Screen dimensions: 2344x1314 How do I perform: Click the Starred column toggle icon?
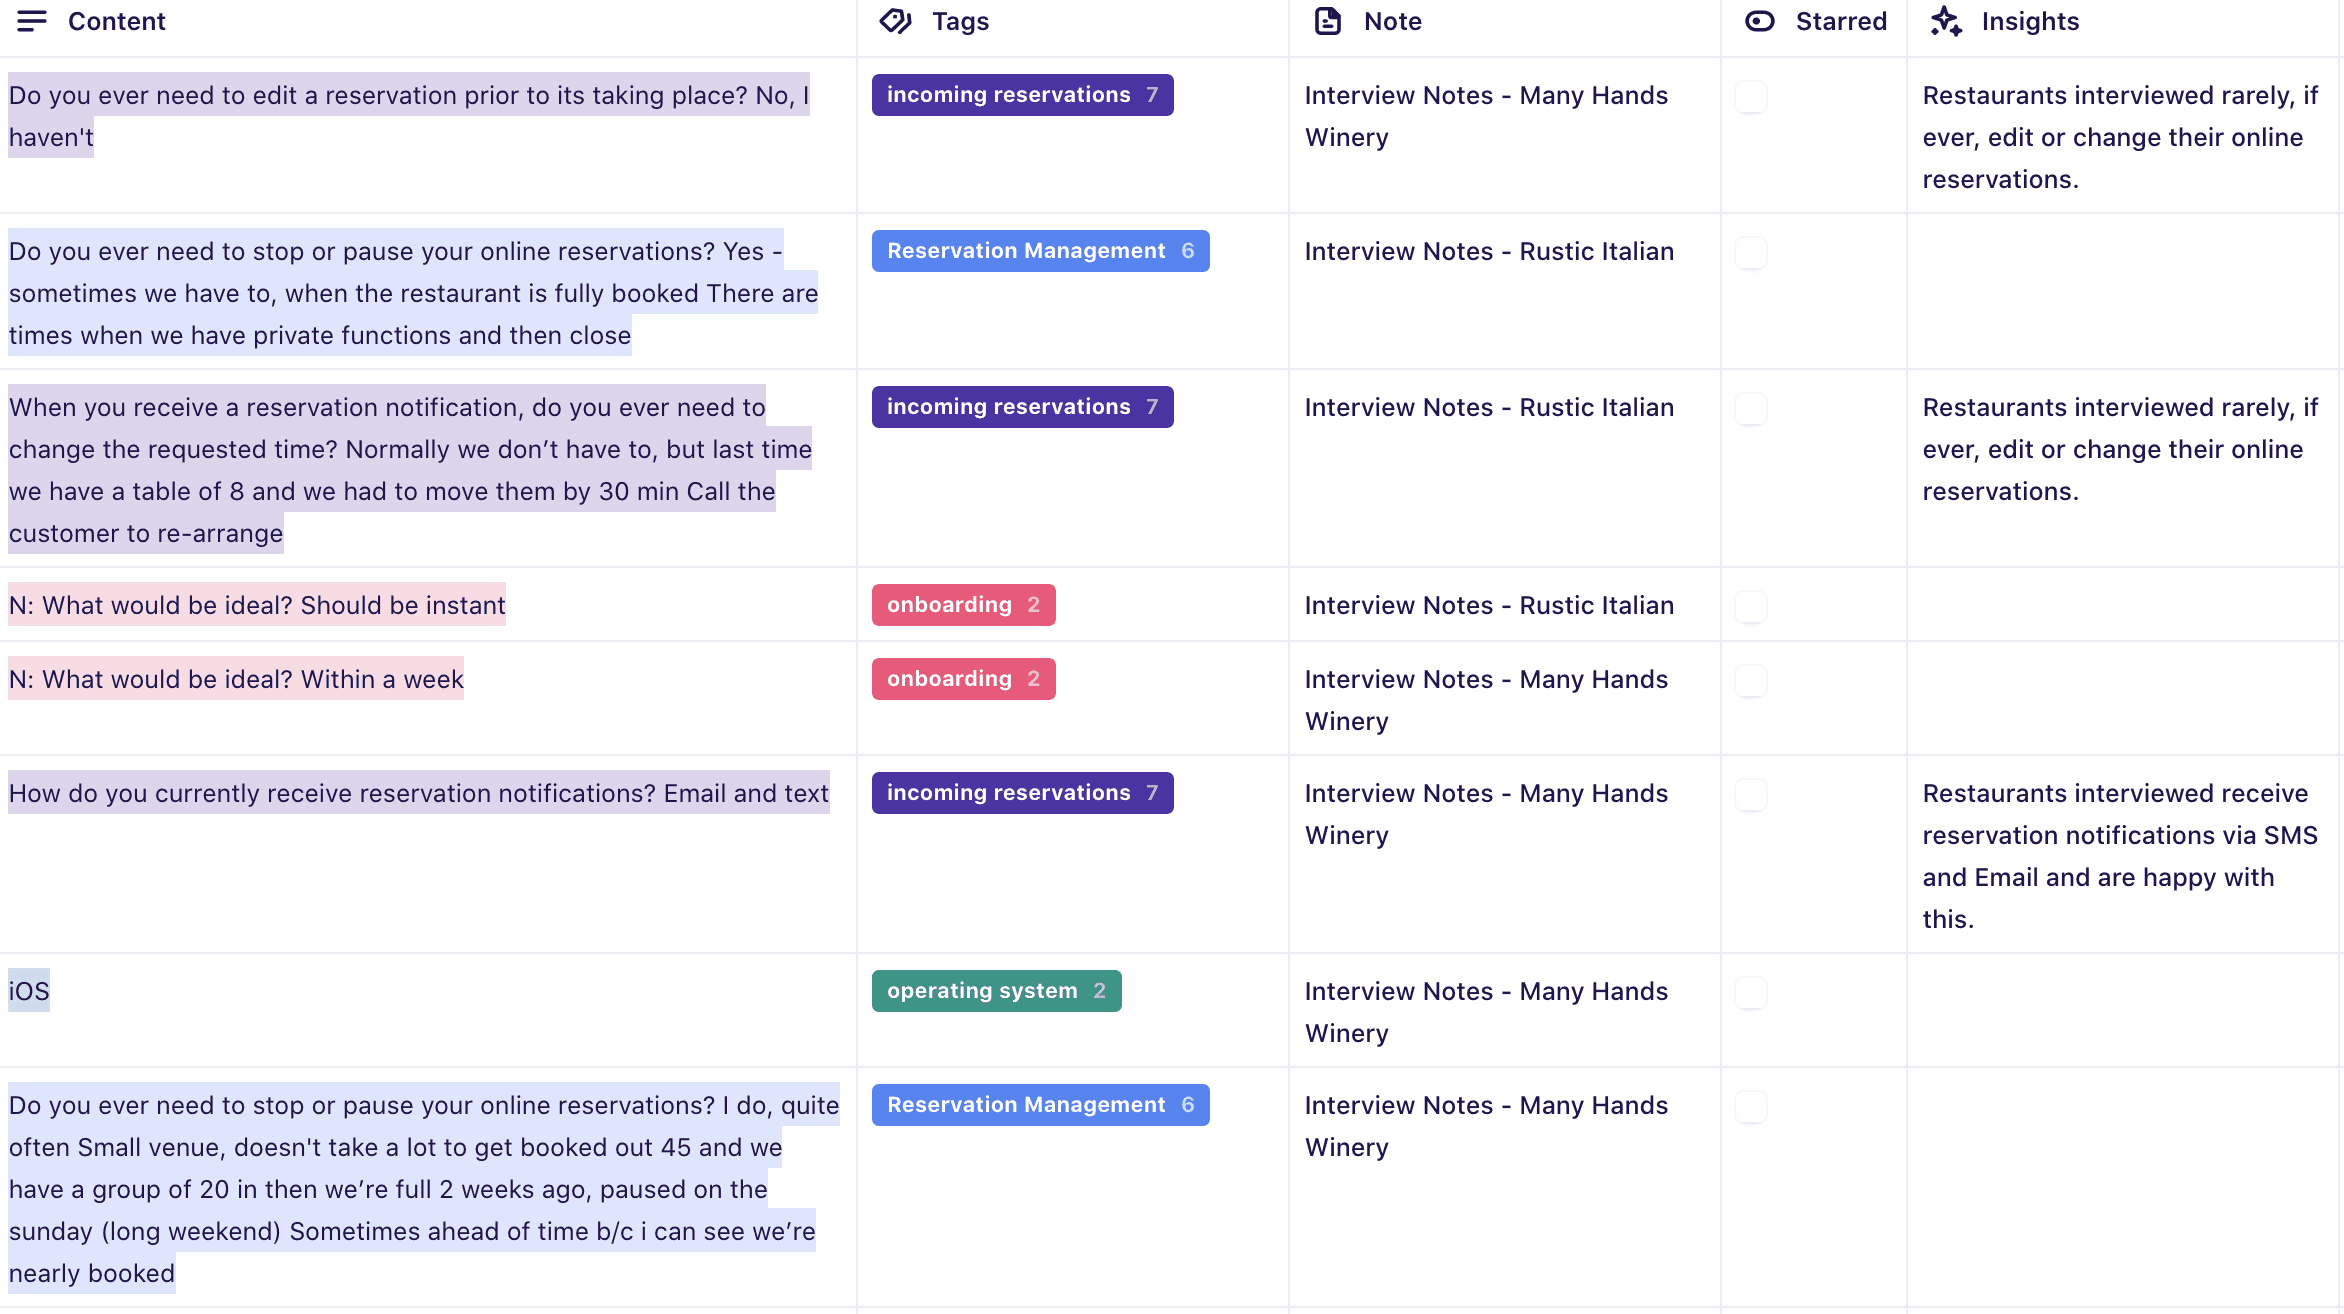click(x=1759, y=21)
